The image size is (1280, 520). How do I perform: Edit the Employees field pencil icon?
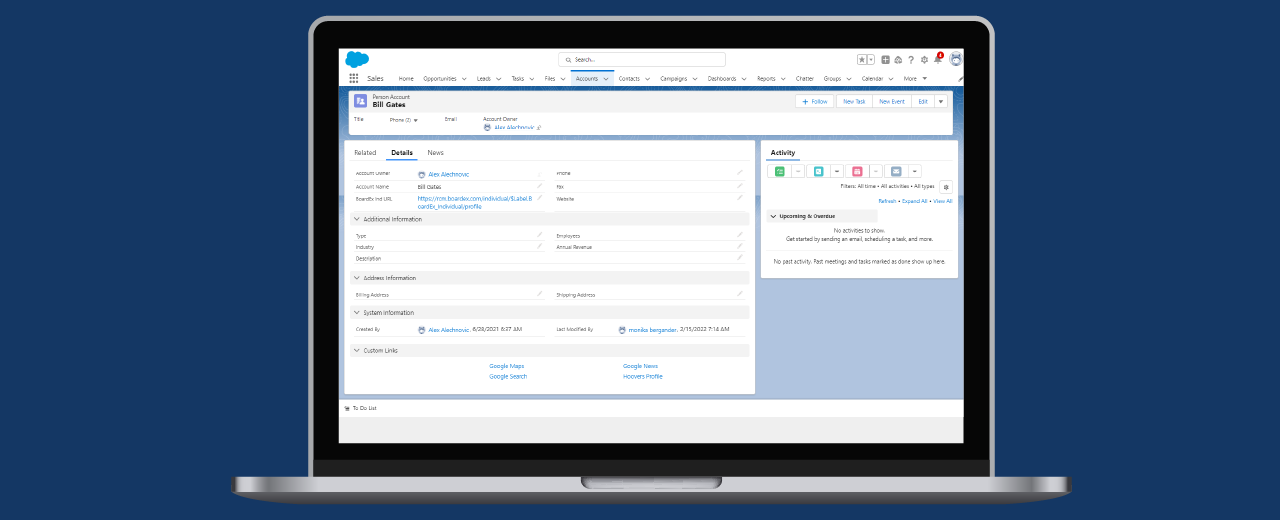click(740, 235)
